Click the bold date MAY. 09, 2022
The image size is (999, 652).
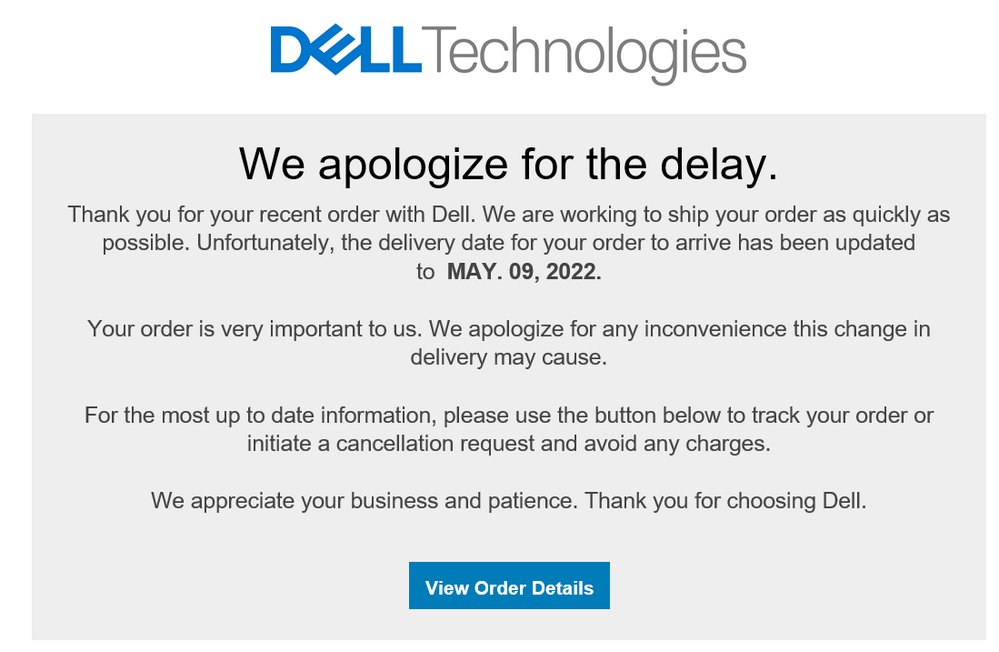[524, 272]
